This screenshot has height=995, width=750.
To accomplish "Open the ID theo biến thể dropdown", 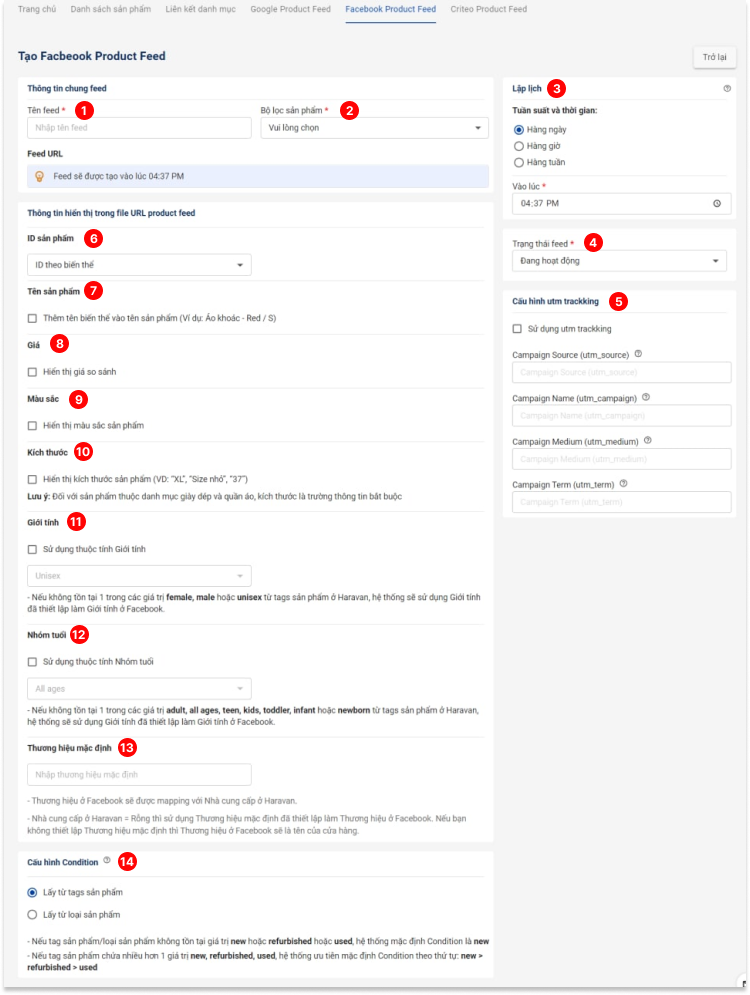I will 139,265.
